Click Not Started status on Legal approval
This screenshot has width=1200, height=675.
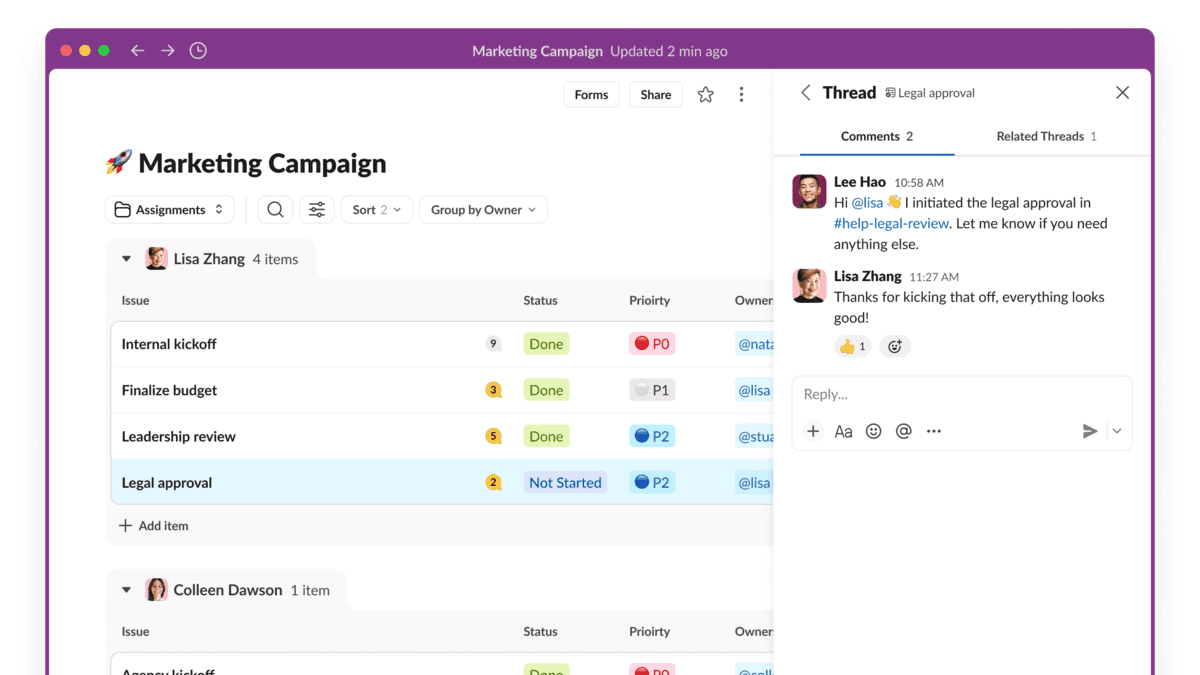(565, 482)
